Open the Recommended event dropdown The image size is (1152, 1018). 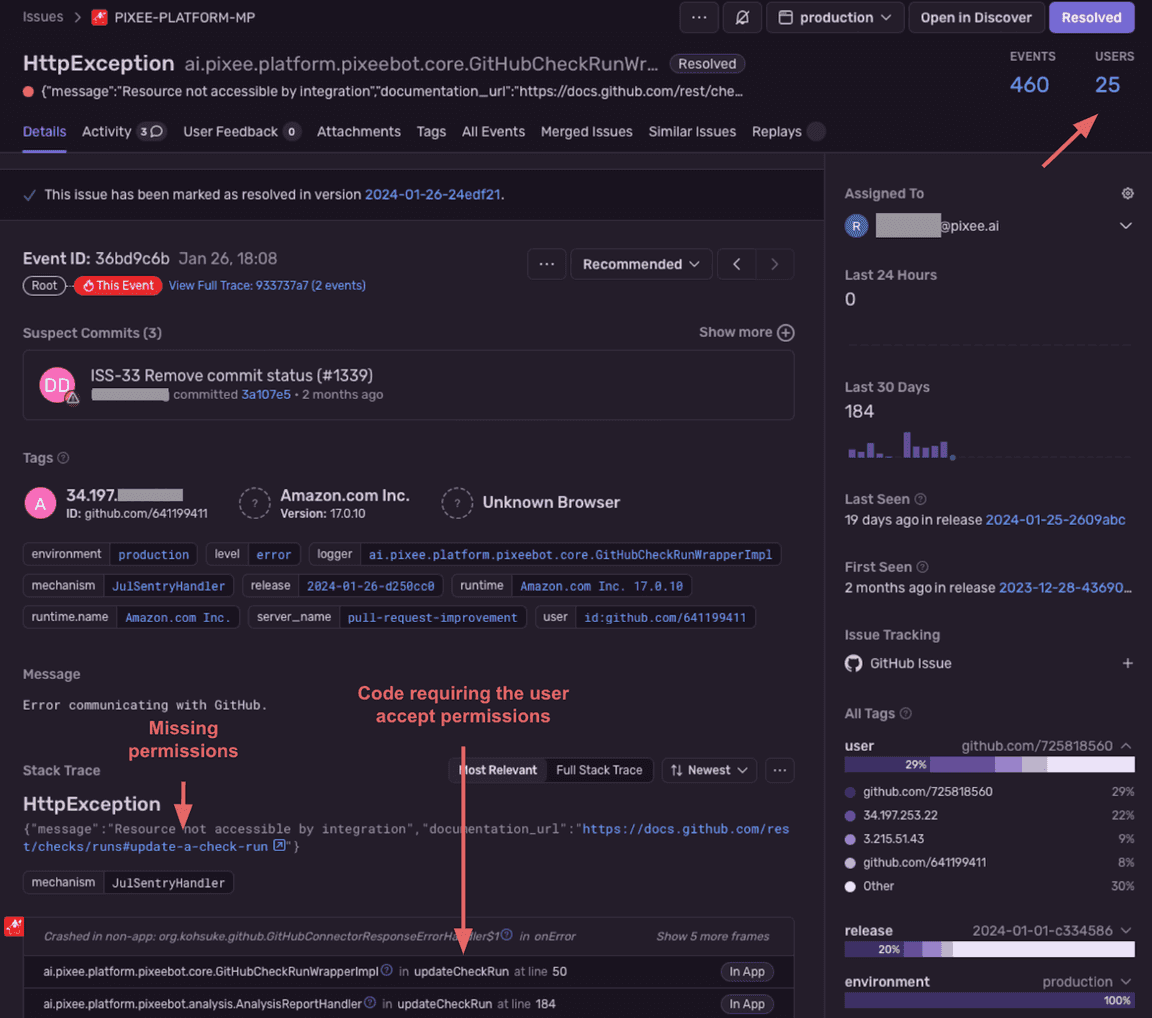coord(641,264)
